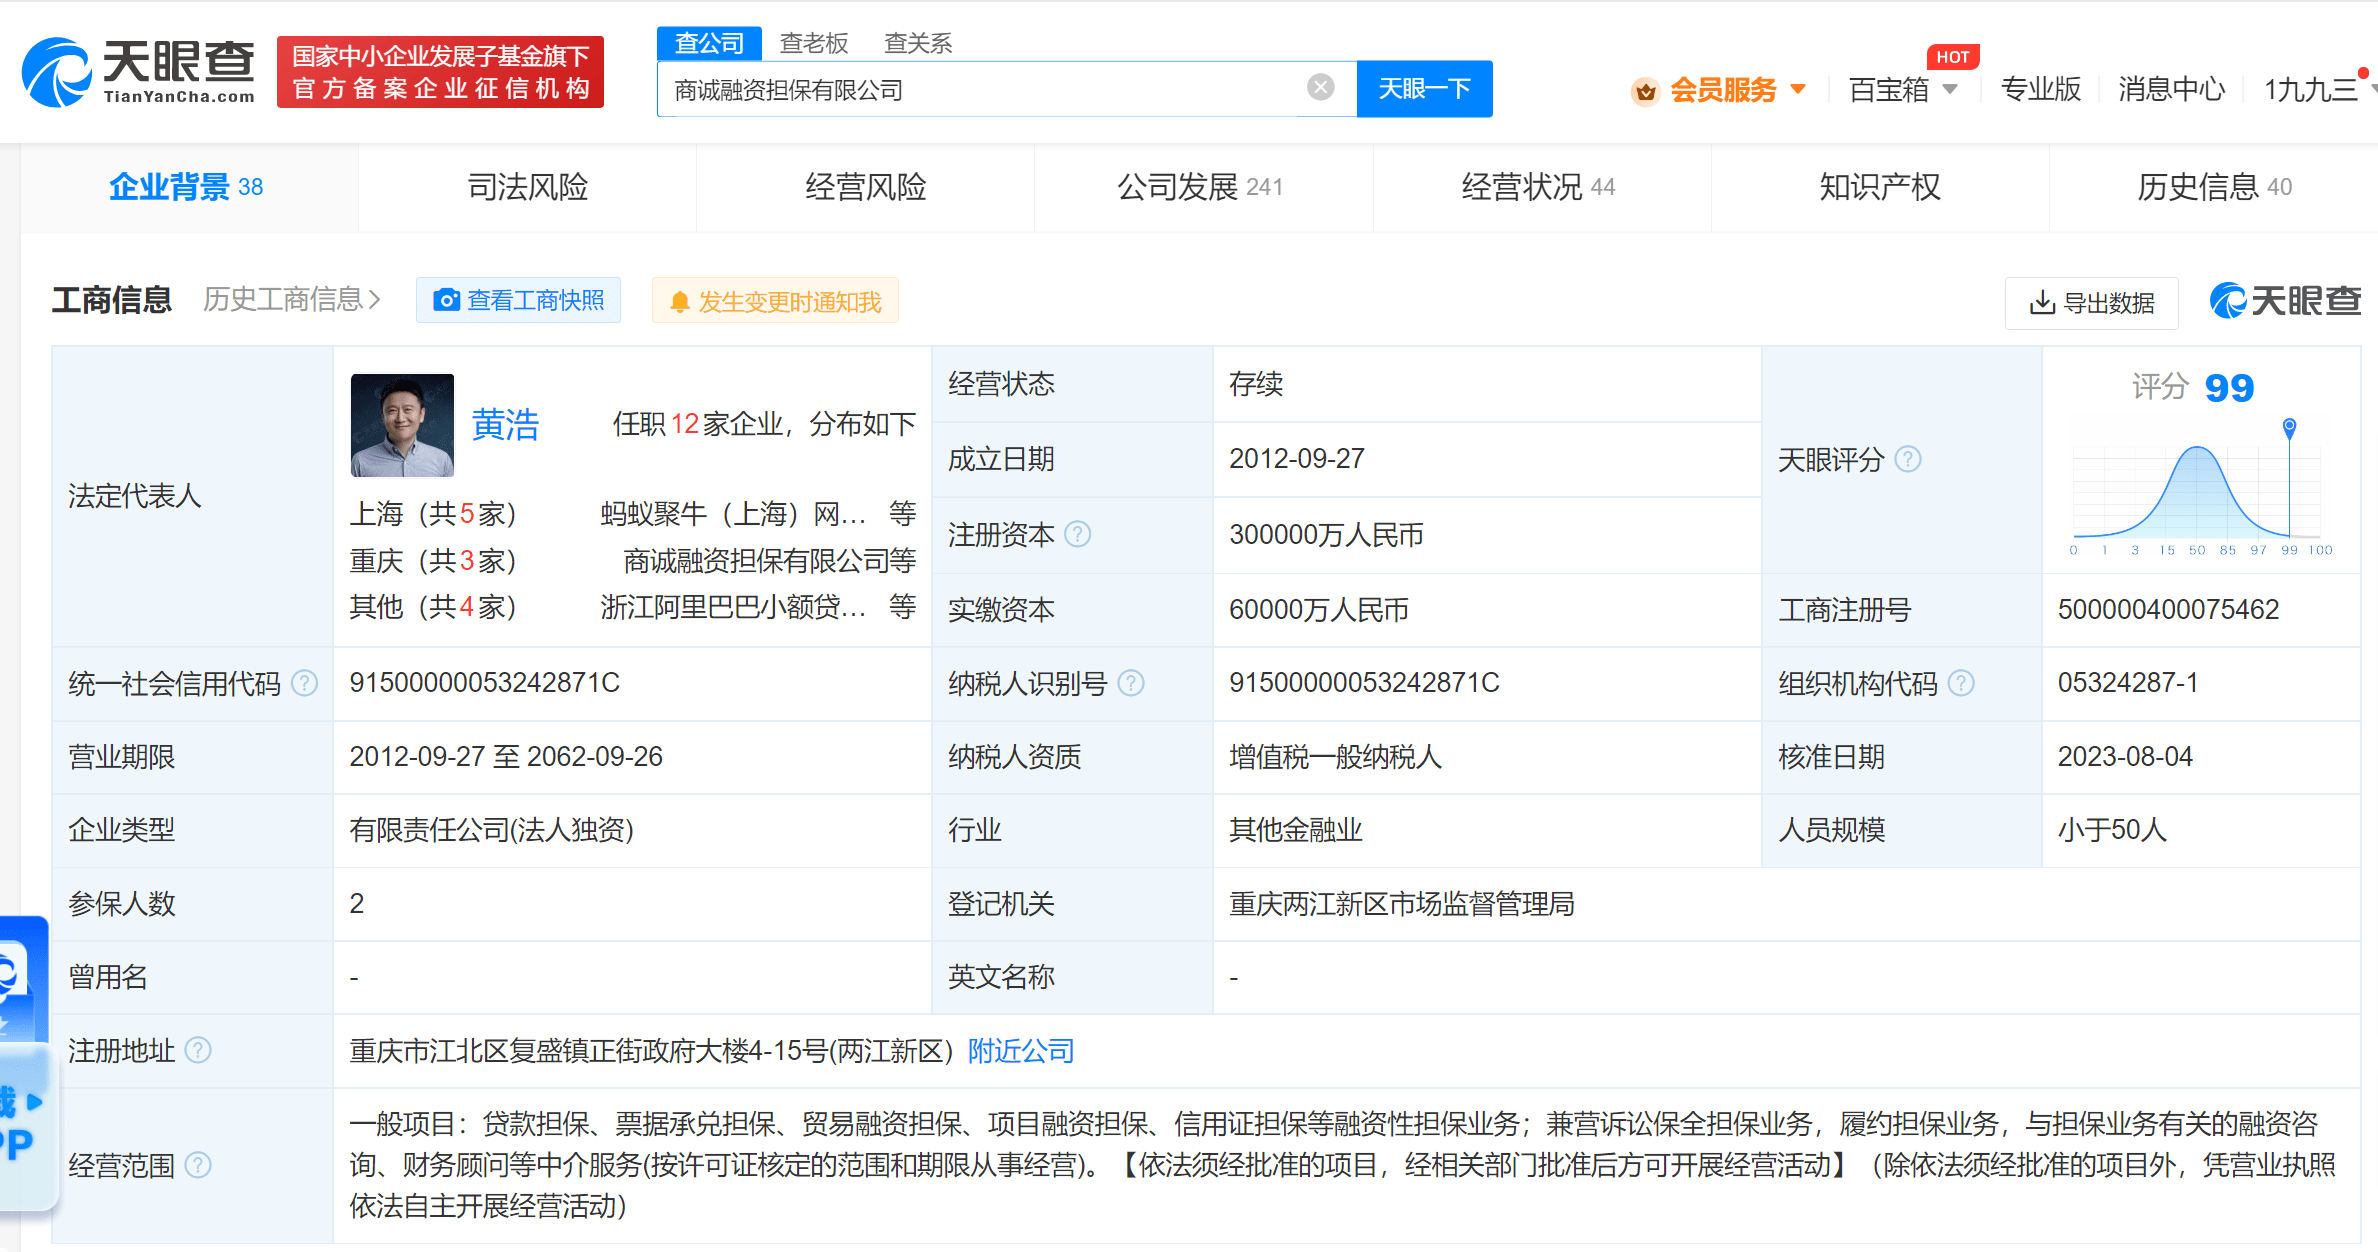This screenshot has width=2378, height=1252.
Task: Click question icon beside 注册地址
Action: tap(199, 1050)
